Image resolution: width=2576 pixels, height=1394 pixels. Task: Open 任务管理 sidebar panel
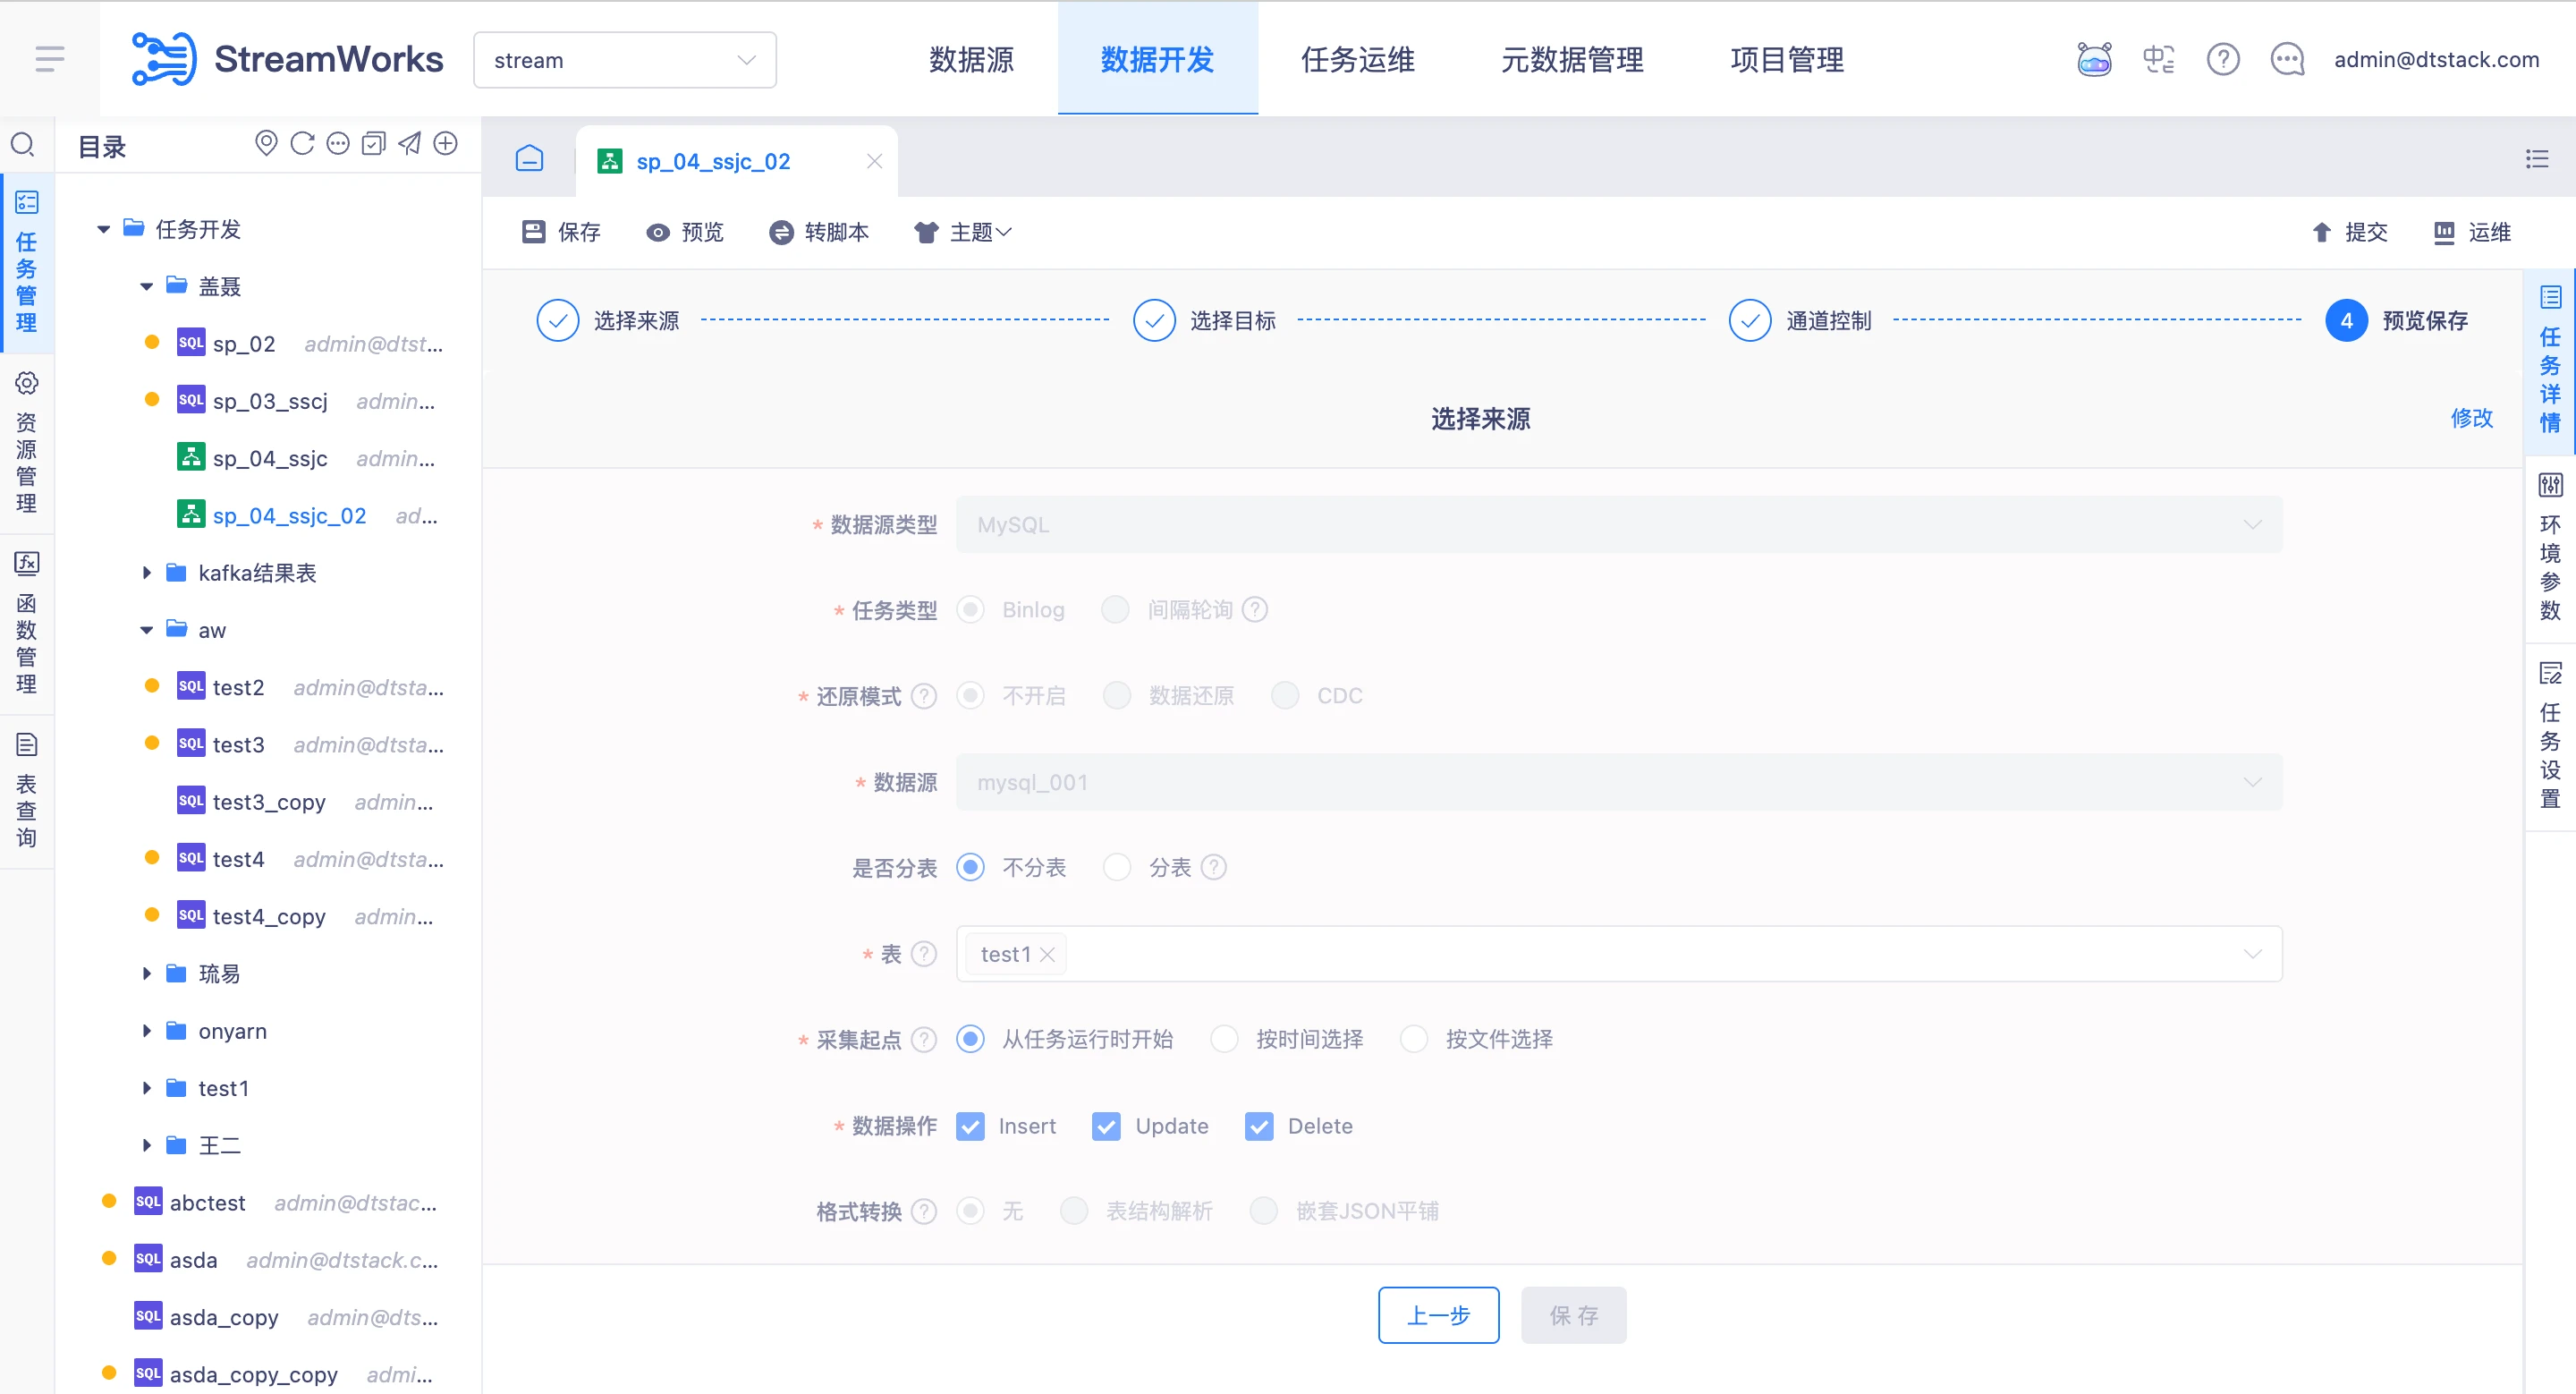pos(27,262)
